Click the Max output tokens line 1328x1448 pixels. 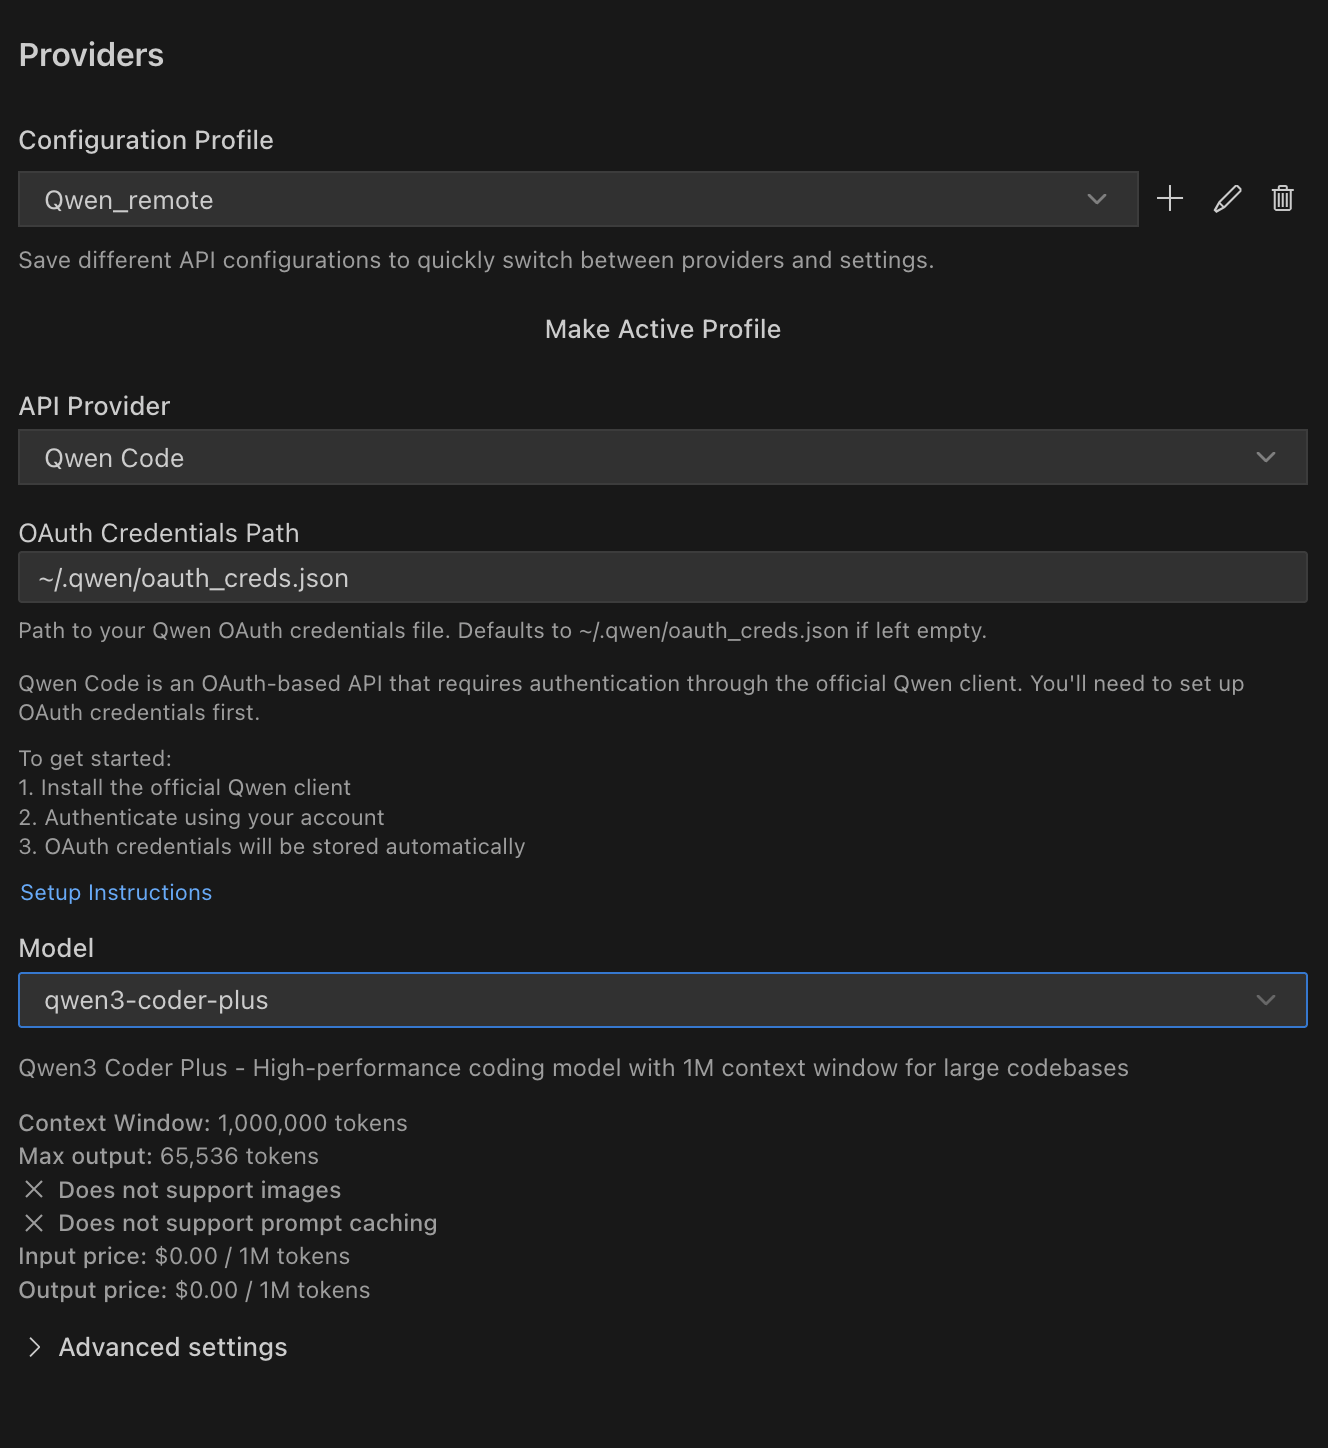tap(169, 1156)
